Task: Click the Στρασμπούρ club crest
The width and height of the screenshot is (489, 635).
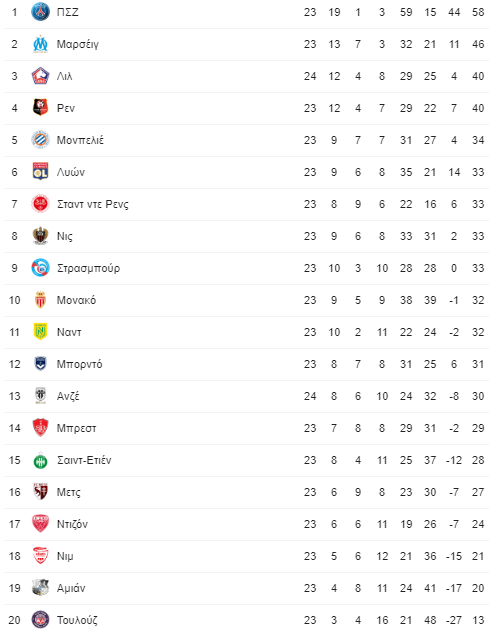Action: tap(41, 268)
